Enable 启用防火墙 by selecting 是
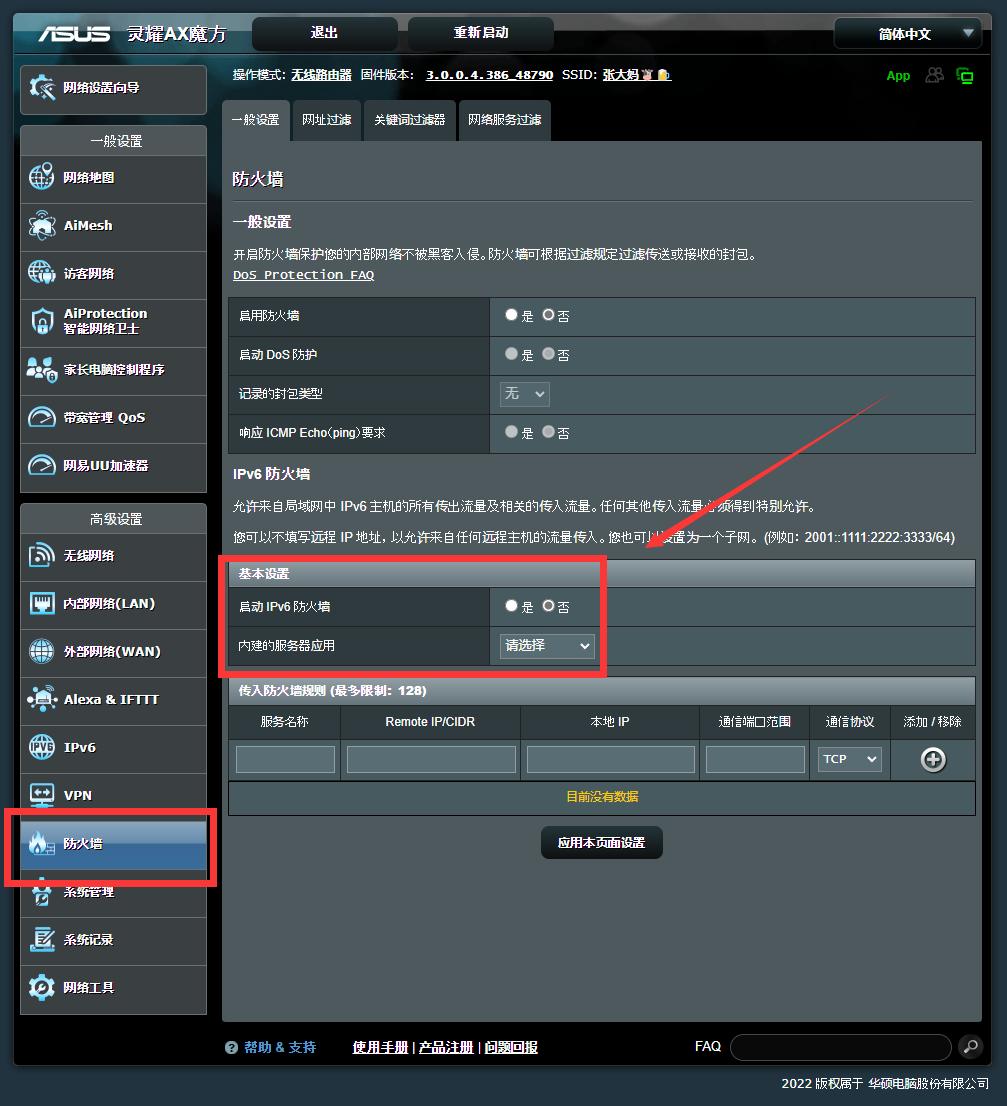This screenshot has height=1106, width=1007. pyautogui.click(x=510, y=315)
